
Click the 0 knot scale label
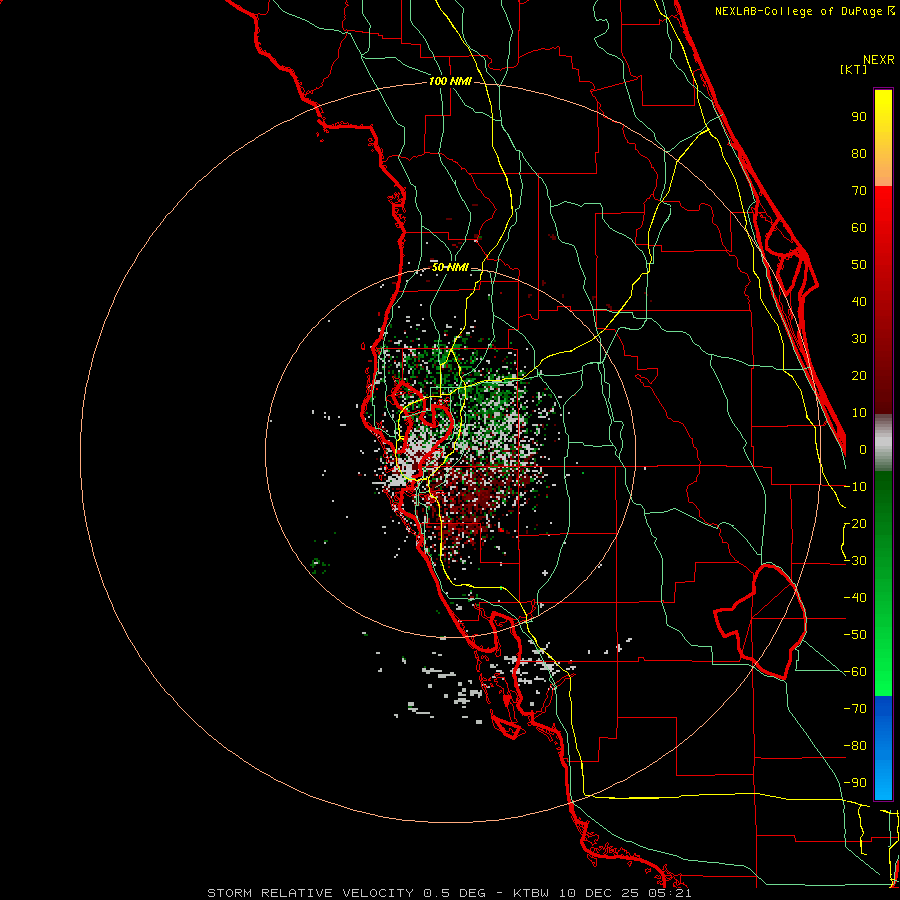(x=863, y=450)
